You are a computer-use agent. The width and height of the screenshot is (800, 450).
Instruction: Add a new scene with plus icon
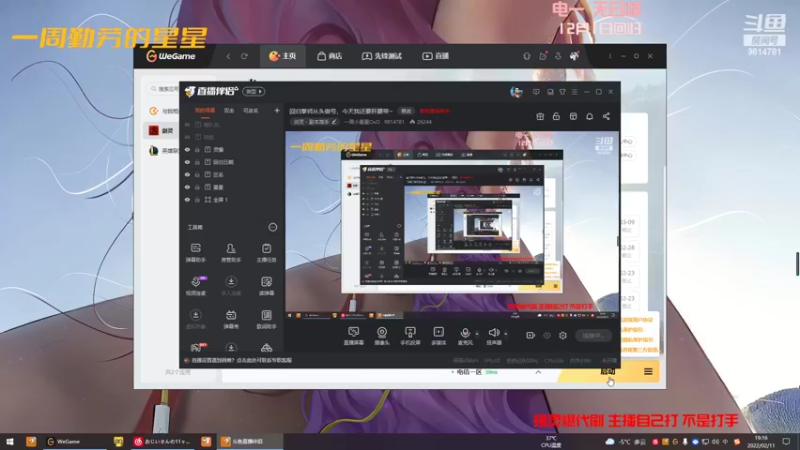point(277,110)
